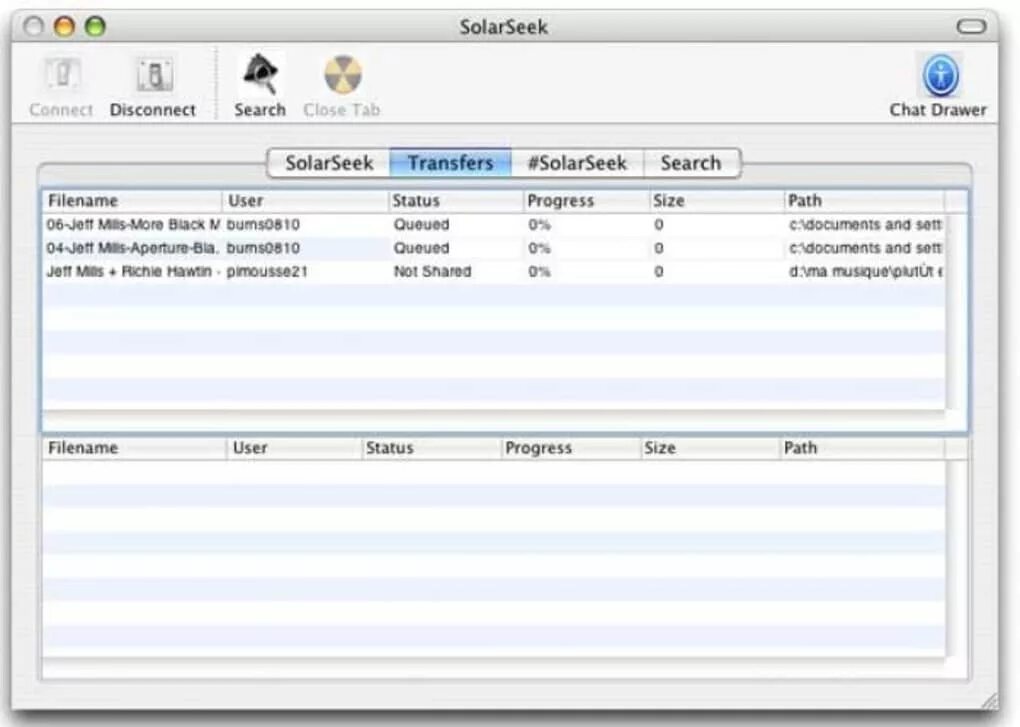This screenshot has height=727, width=1020.
Task: Open the Chat Drawer icon
Action: pyautogui.click(x=940, y=75)
